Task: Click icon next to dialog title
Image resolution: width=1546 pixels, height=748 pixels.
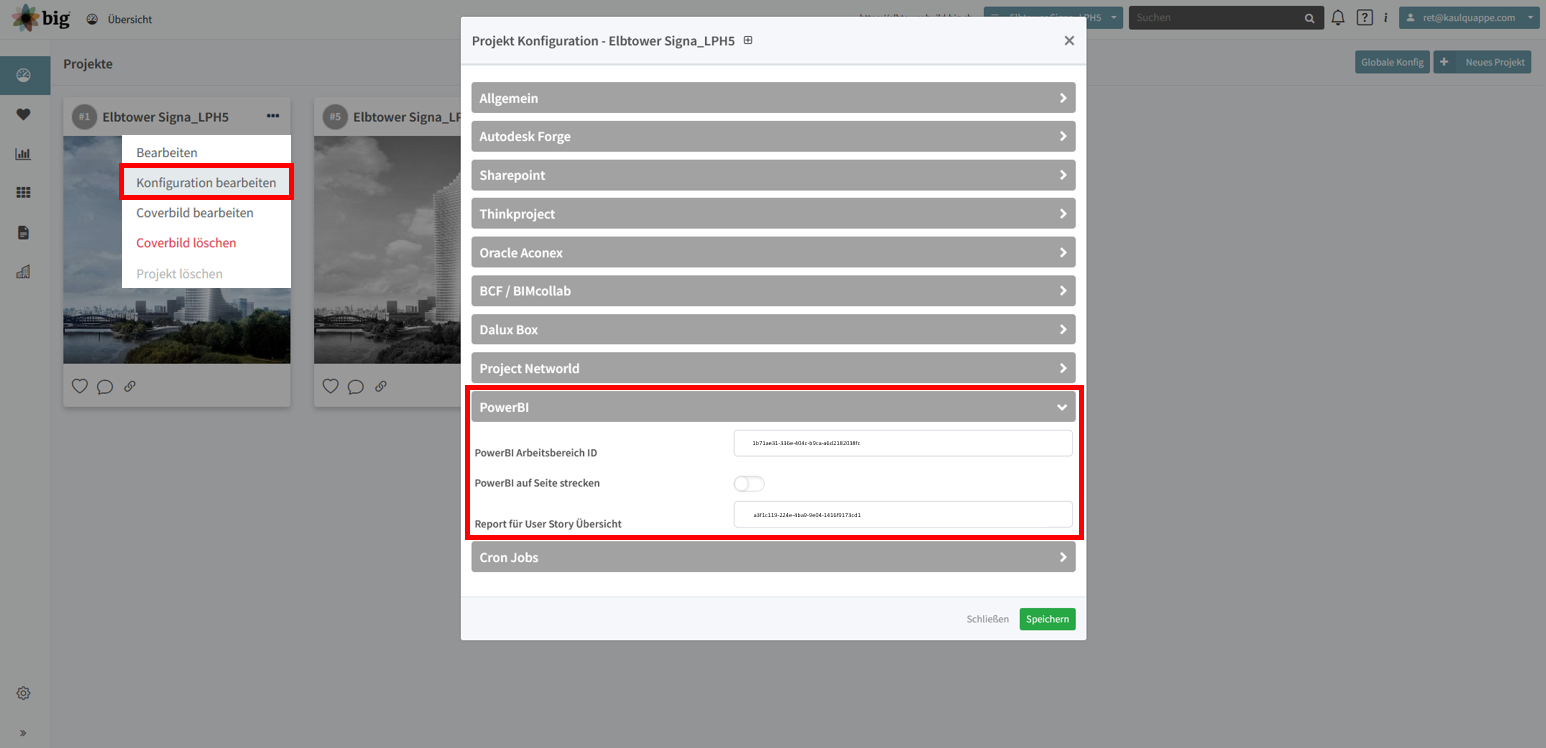Action: [748, 41]
